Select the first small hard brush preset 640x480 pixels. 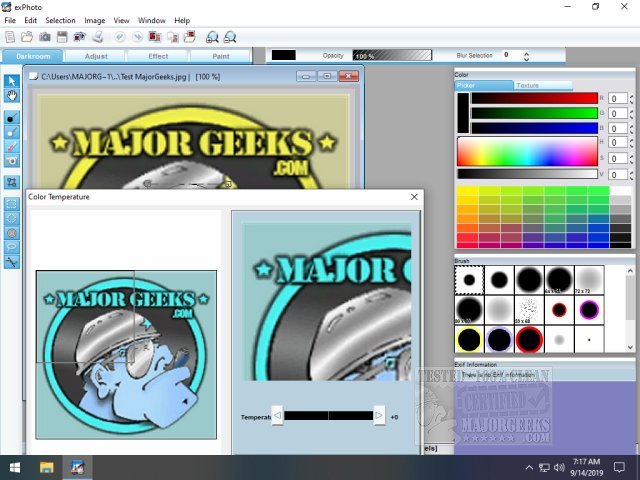[x=469, y=280]
